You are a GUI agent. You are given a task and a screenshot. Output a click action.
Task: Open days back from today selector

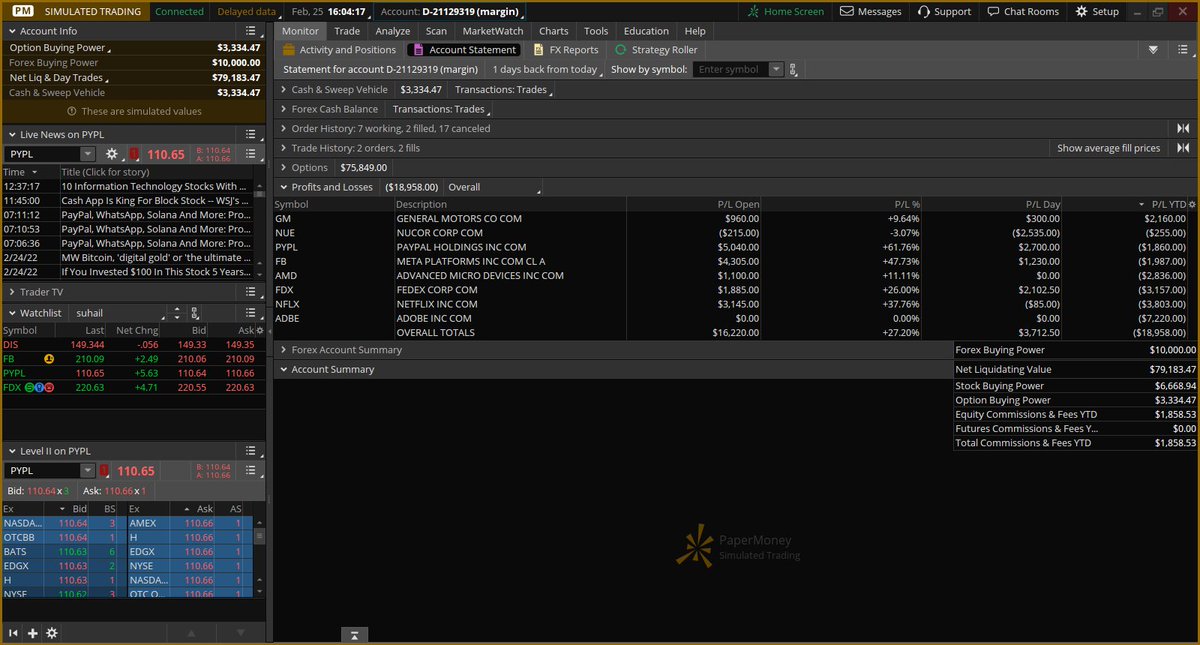(548, 70)
